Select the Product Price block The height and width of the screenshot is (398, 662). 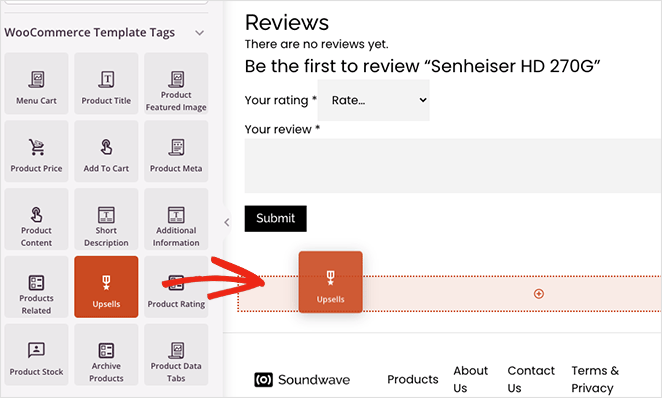[x=36, y=151]
